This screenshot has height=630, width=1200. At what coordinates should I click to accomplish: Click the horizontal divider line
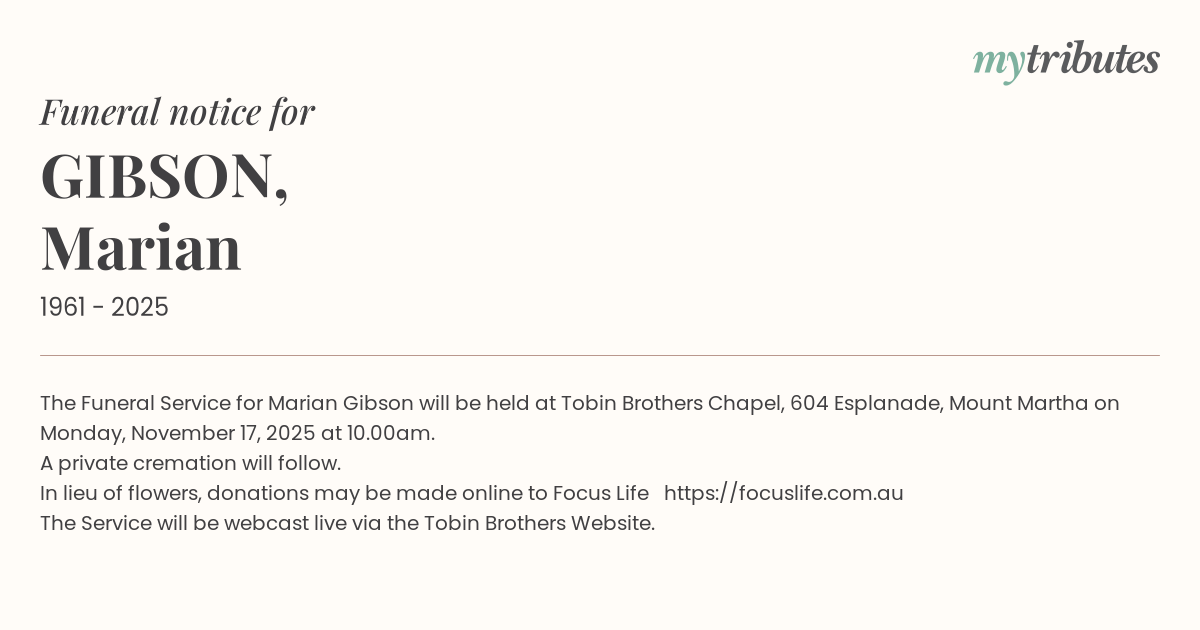point(600,355)
